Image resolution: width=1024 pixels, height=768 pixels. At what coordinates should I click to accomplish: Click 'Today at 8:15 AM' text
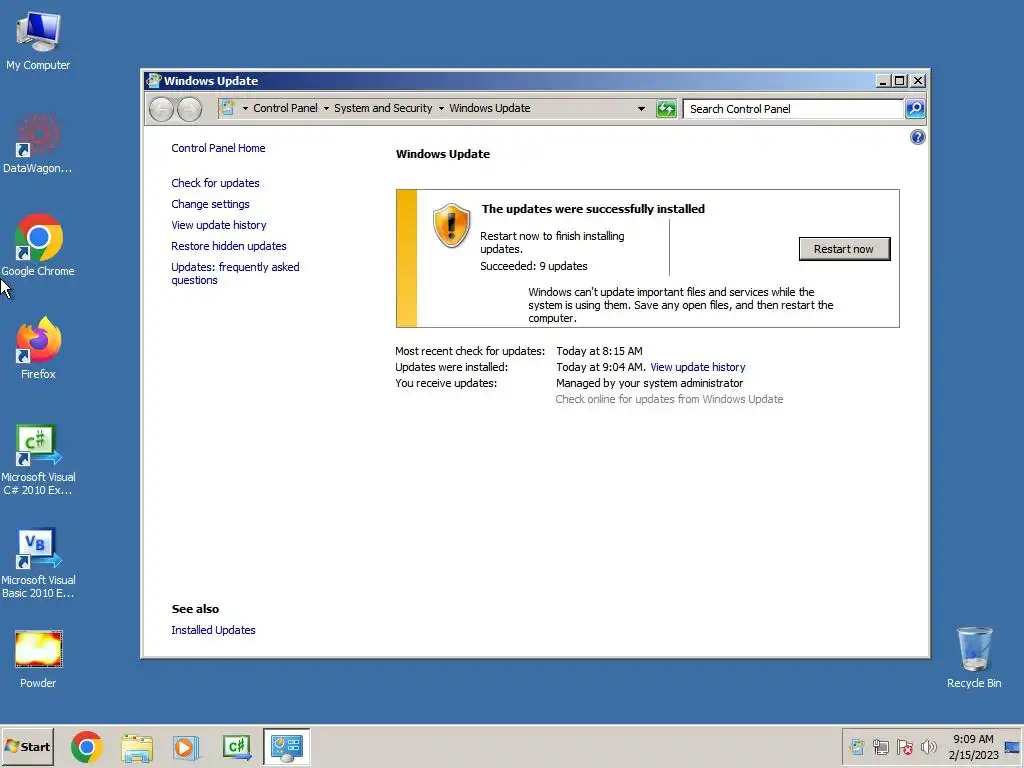tap(600, 351)
